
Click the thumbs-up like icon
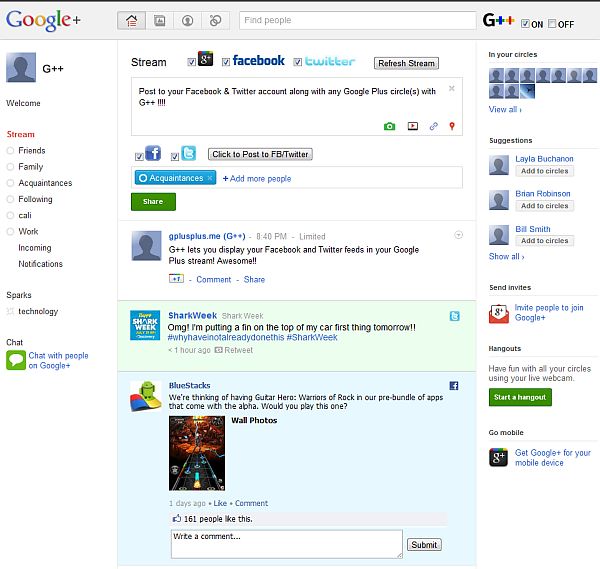pos(177,518)
